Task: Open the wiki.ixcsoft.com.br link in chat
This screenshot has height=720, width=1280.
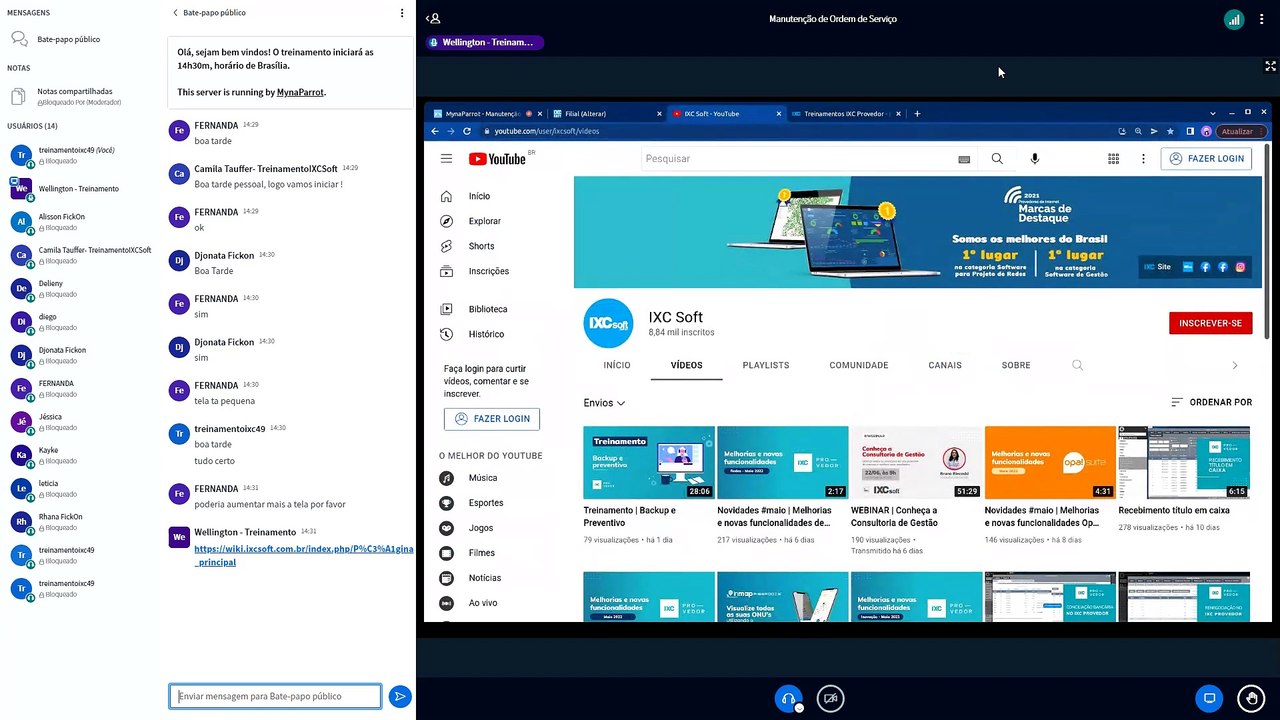Action: pyautogui.click(x=303, y=555)
